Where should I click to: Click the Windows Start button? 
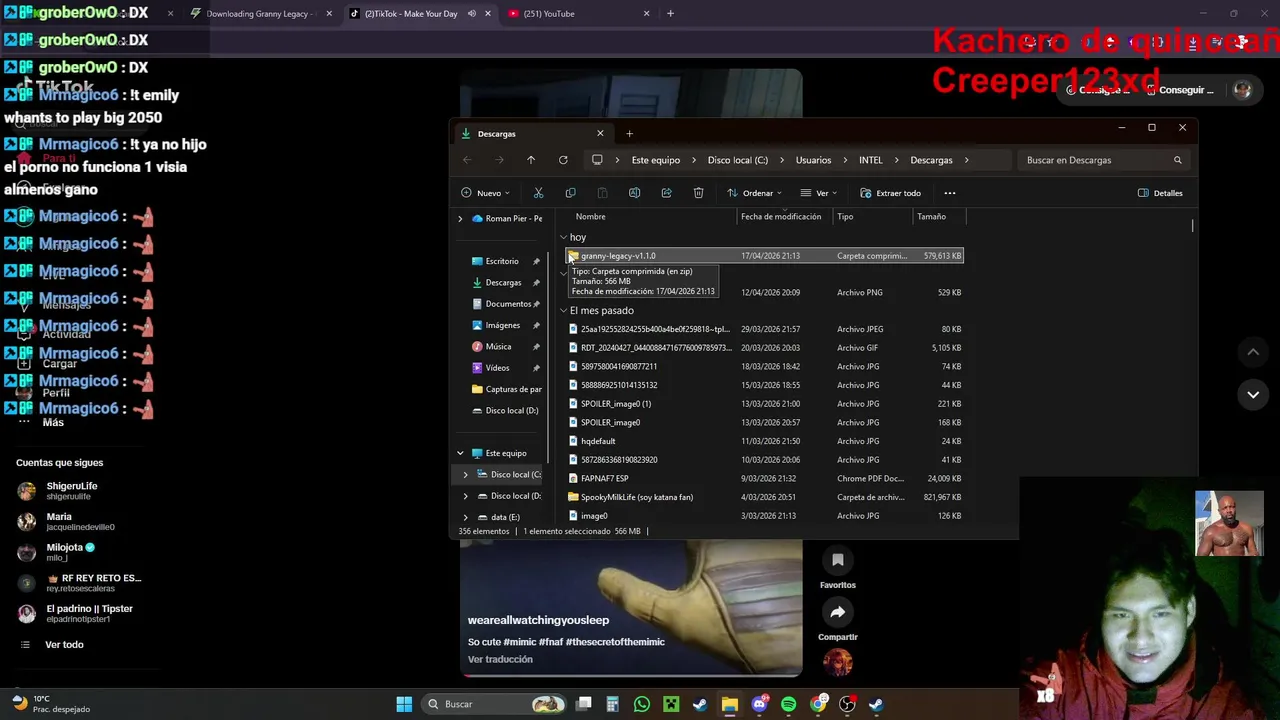pyautogui.click(x=404, y=704)
